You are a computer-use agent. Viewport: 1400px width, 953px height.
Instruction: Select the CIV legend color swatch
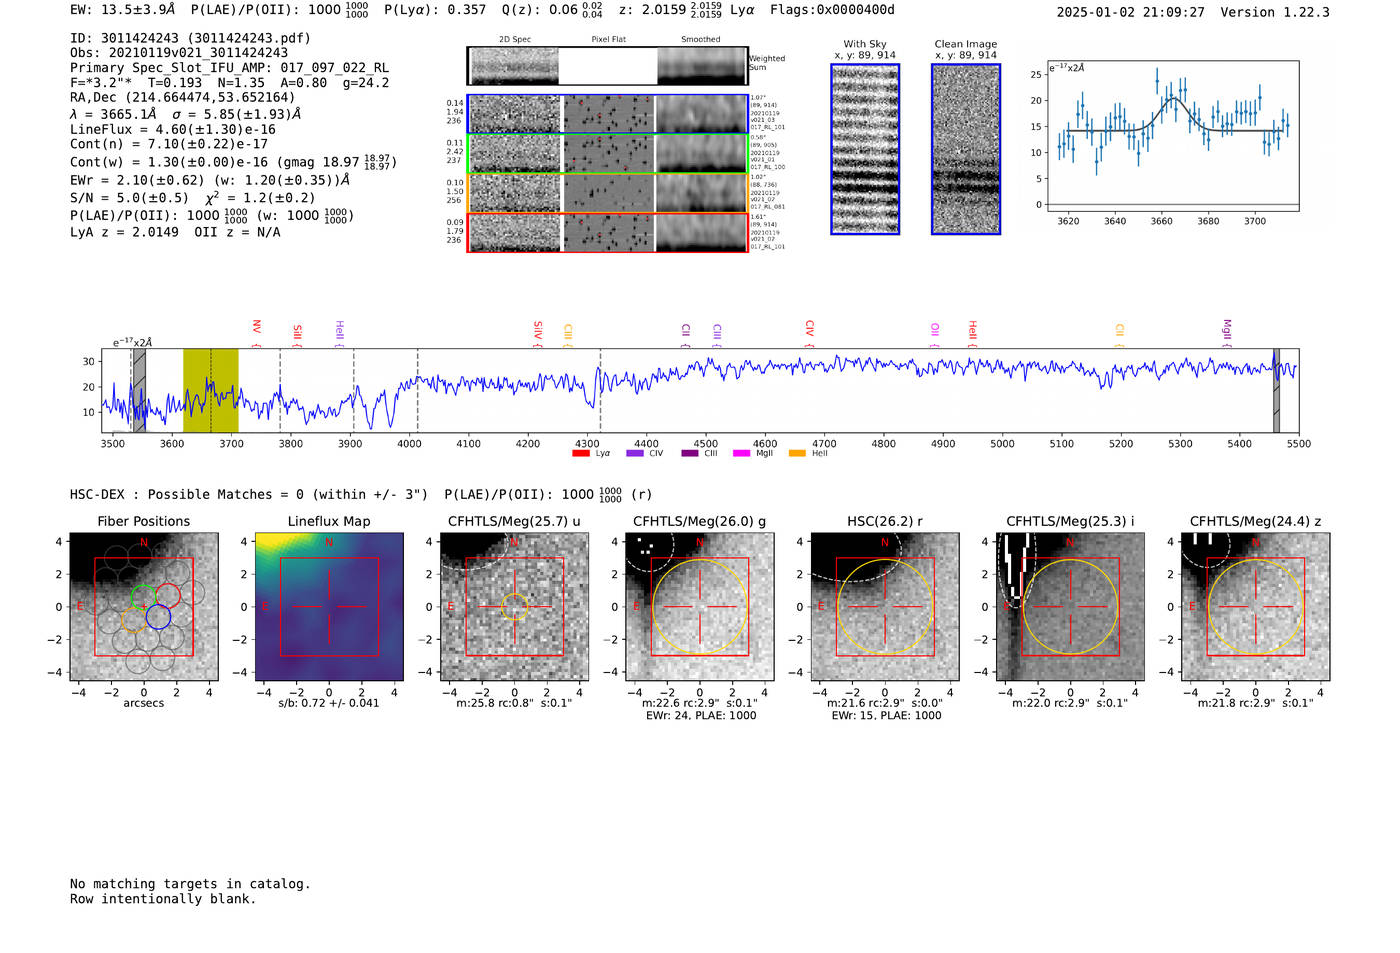[634, 454]
